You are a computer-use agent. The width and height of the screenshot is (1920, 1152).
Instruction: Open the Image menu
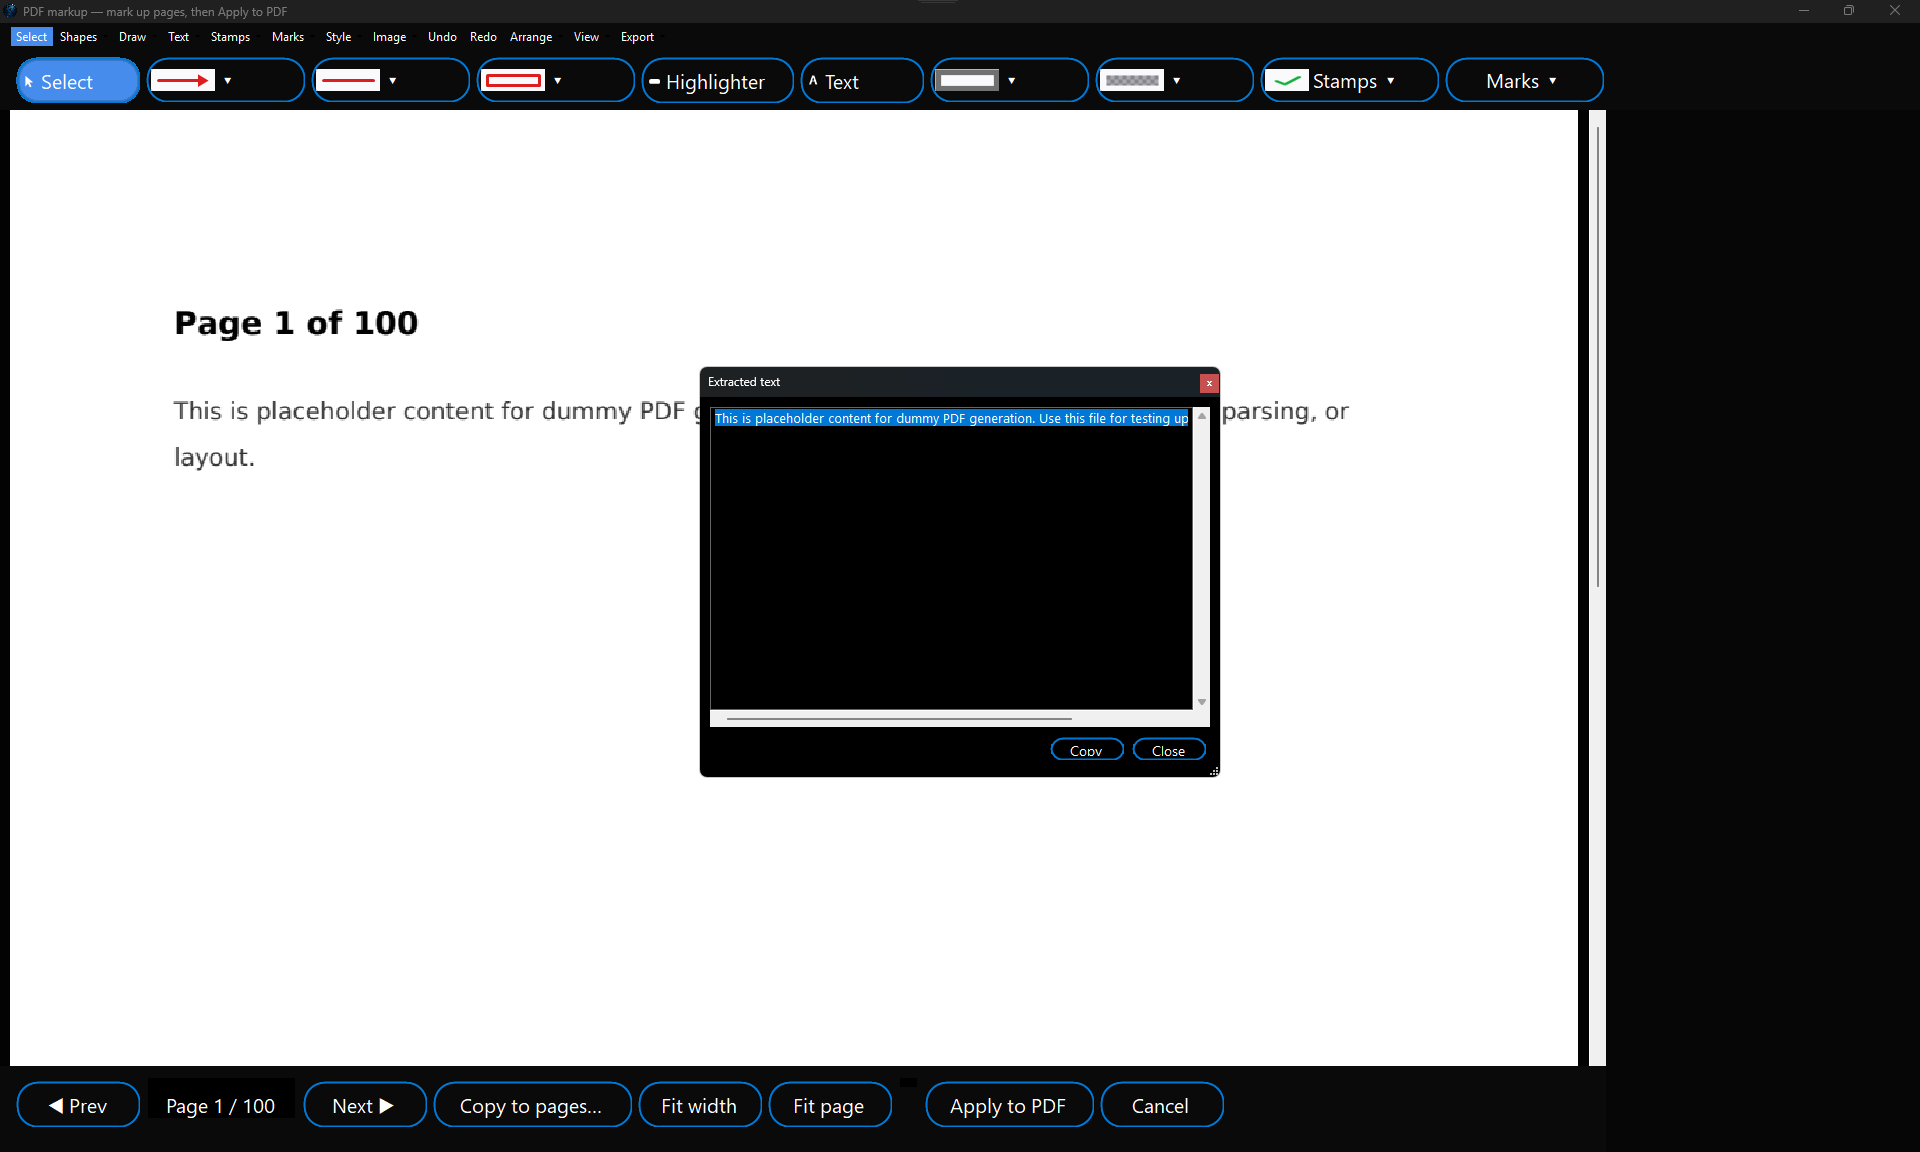tap(389, 37)
